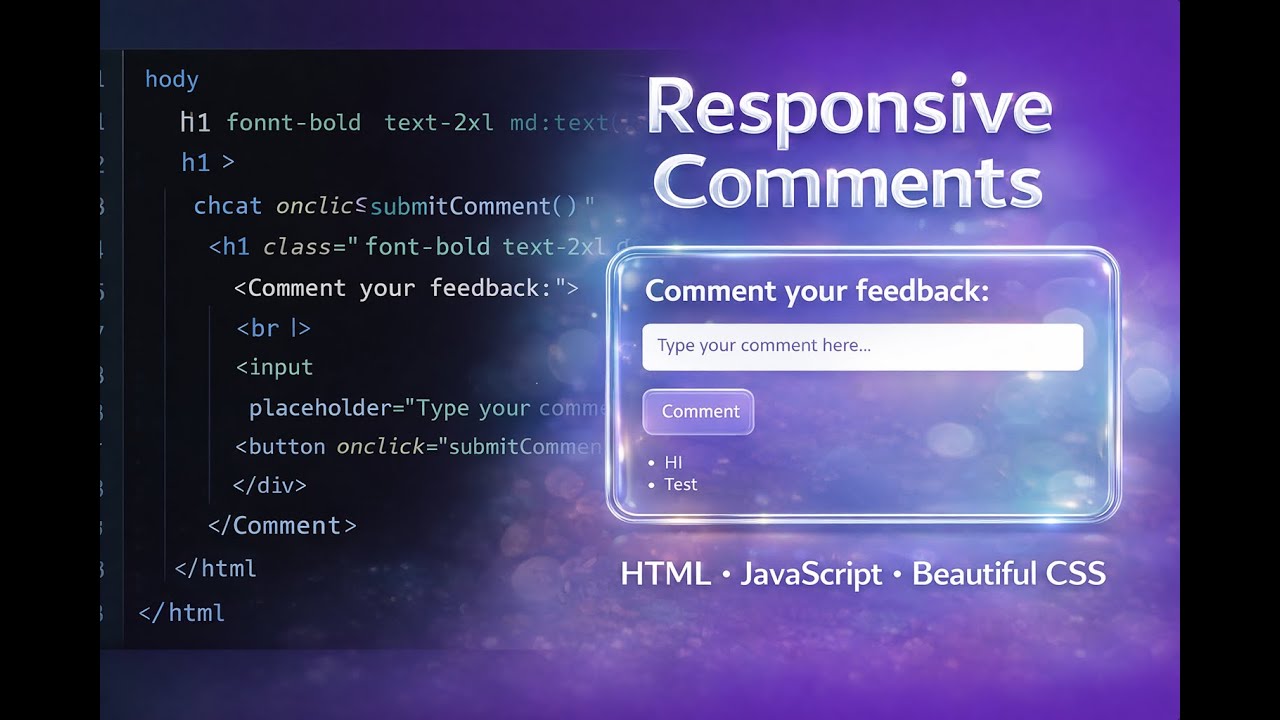Image resolution: width=1280 pixels, height=720 pixels.
Task: Click the '<Comment your feedback:">' code line
Action: coord(406,288)
